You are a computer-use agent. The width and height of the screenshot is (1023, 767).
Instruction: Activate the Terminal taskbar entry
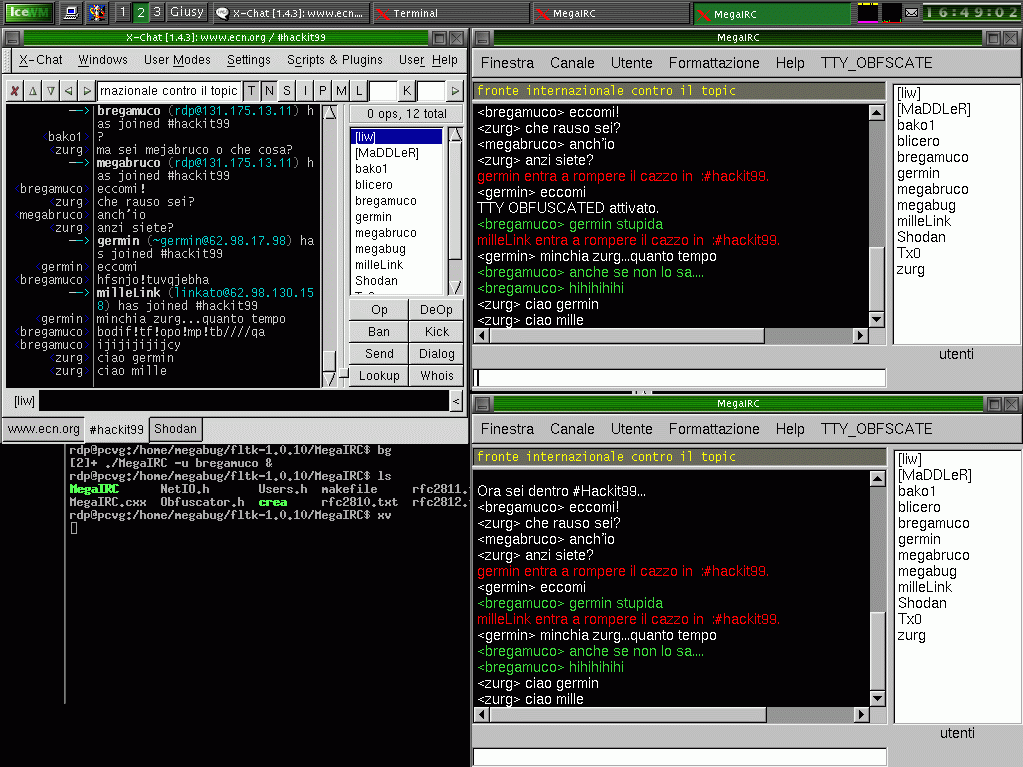[x=450, y=13]
